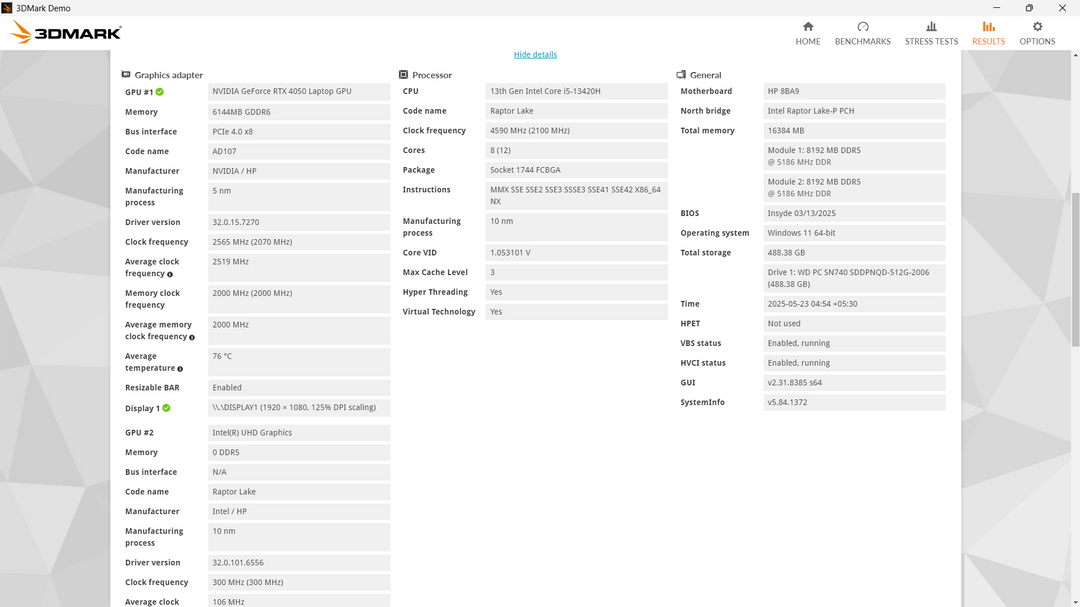Click info icon beside Average memory clock frequency
This screenshot has height=607, width=1080.
click(x=191, y=338)
